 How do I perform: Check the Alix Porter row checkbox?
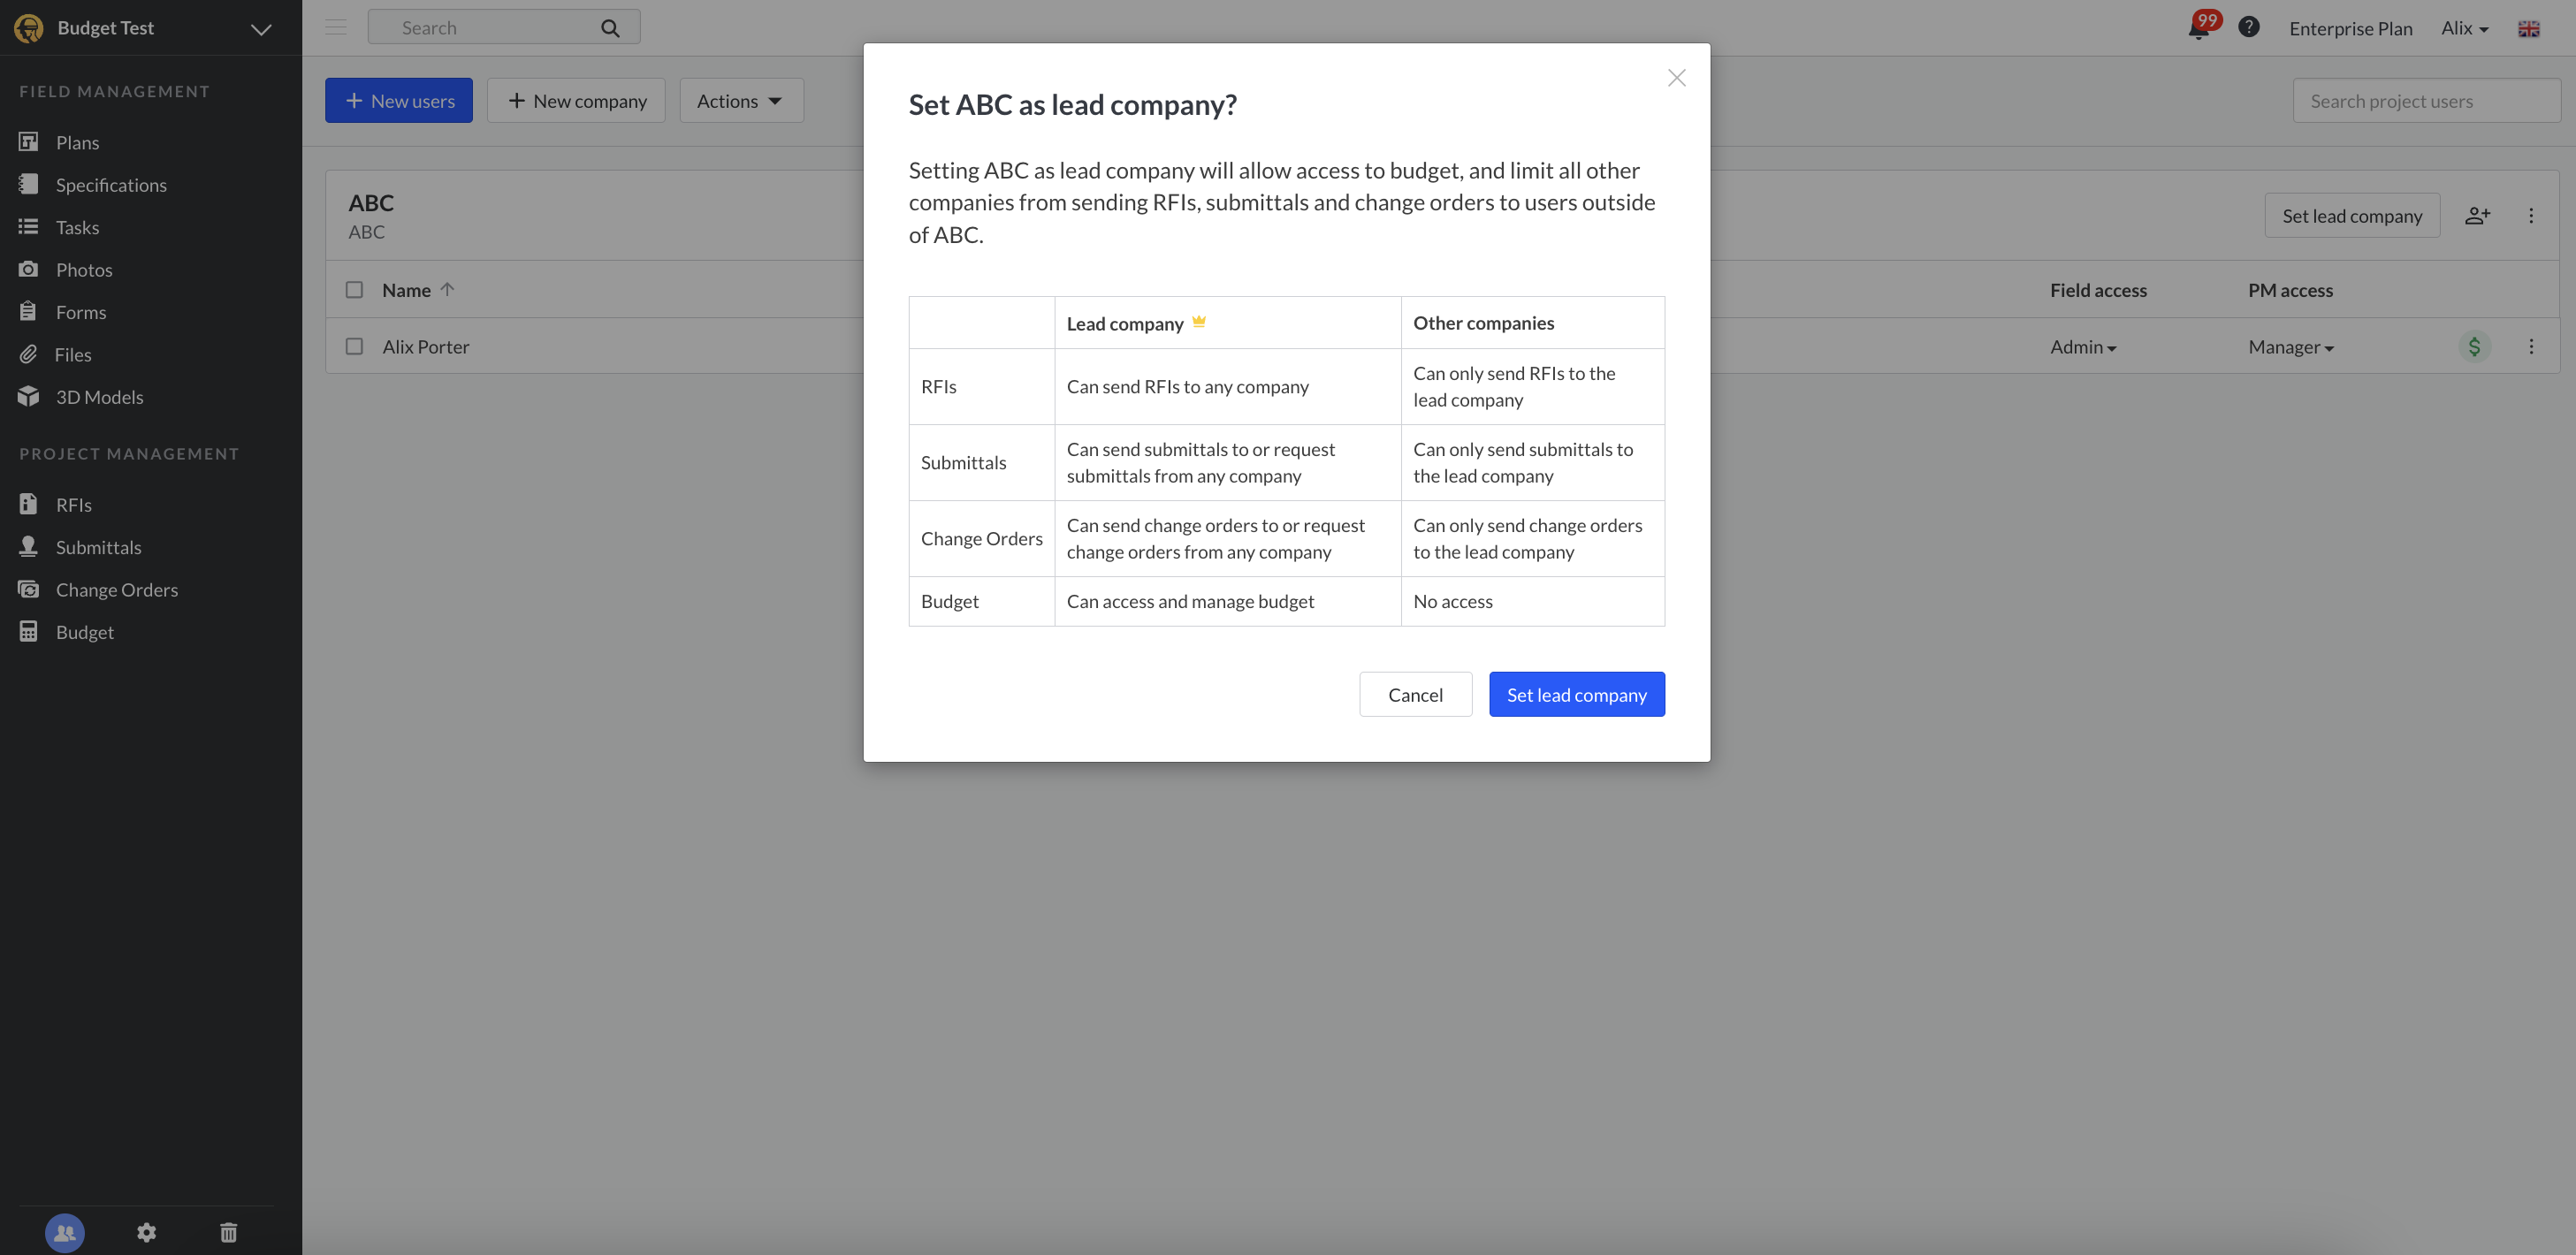354,347
